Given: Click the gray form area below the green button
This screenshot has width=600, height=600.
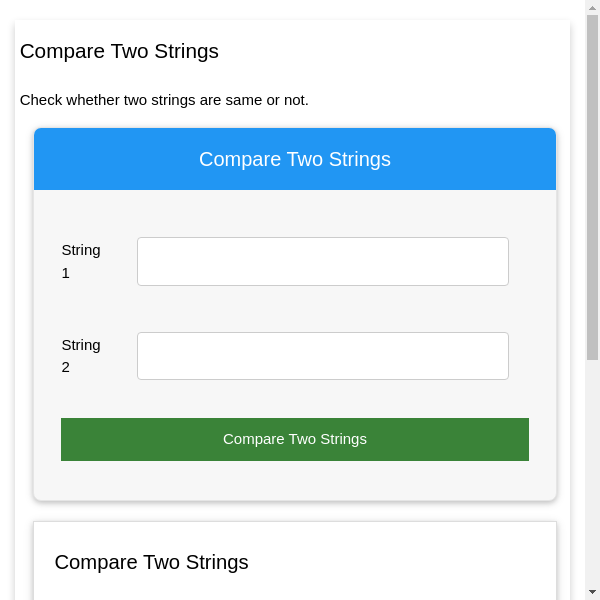Looking at the screenshot, I should pyautogui.click(x=294, y=480).
